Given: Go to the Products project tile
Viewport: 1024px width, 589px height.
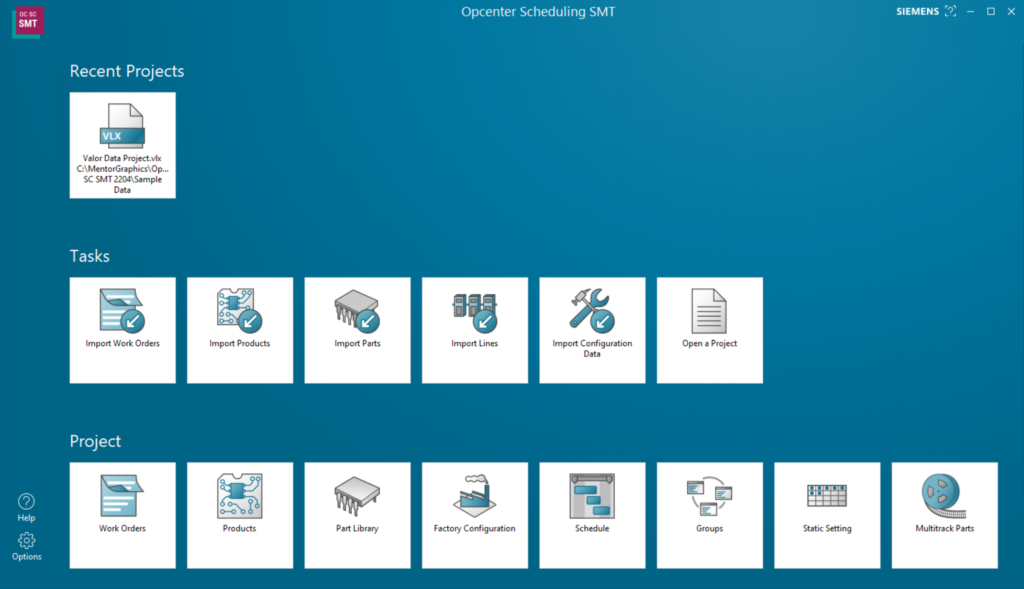Looking at the screenshot, I should click(x=240, y=515).
